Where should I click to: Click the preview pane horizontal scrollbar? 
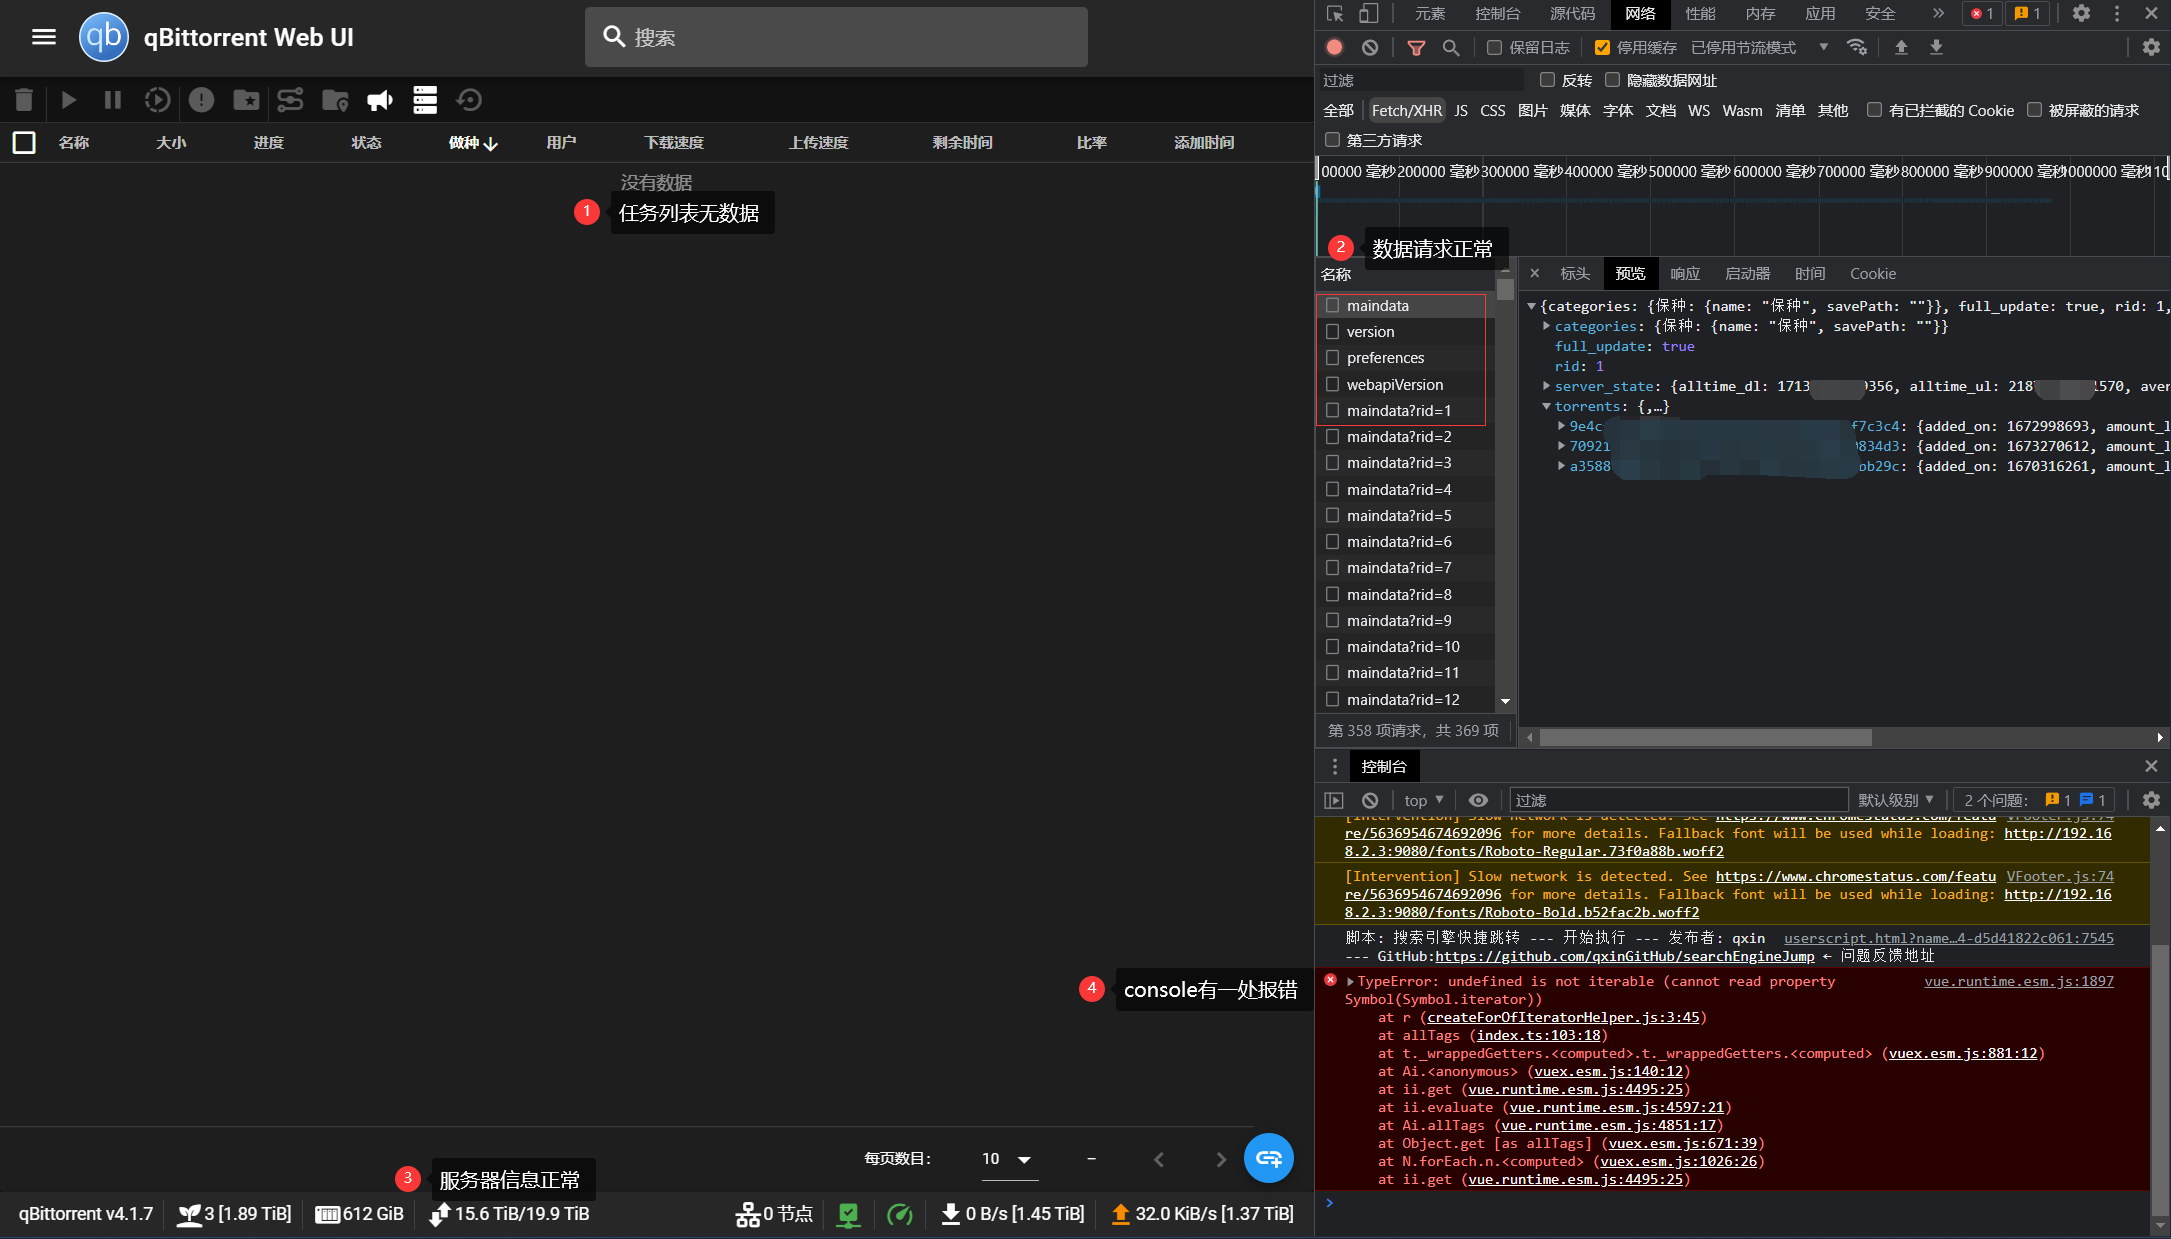click(x=1705, y=738)
